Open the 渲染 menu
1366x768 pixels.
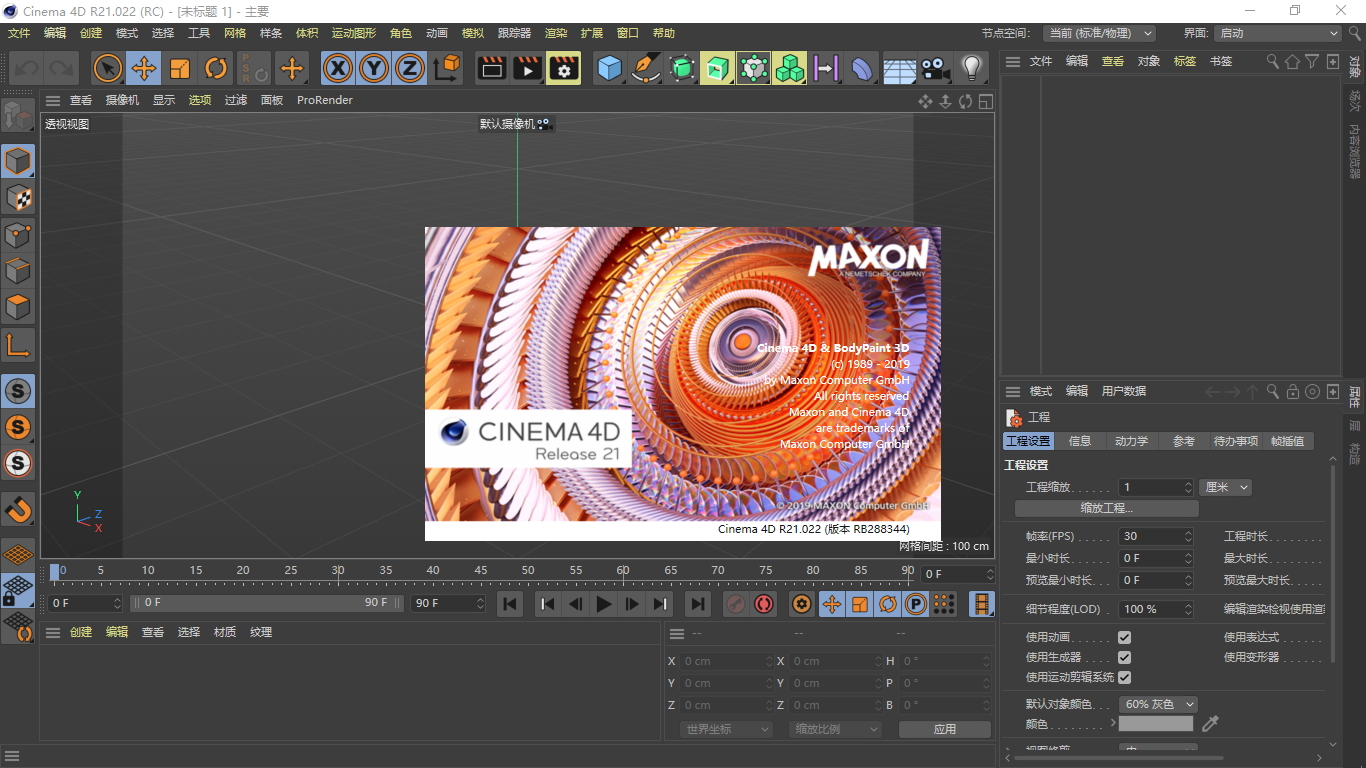[556, 33]
